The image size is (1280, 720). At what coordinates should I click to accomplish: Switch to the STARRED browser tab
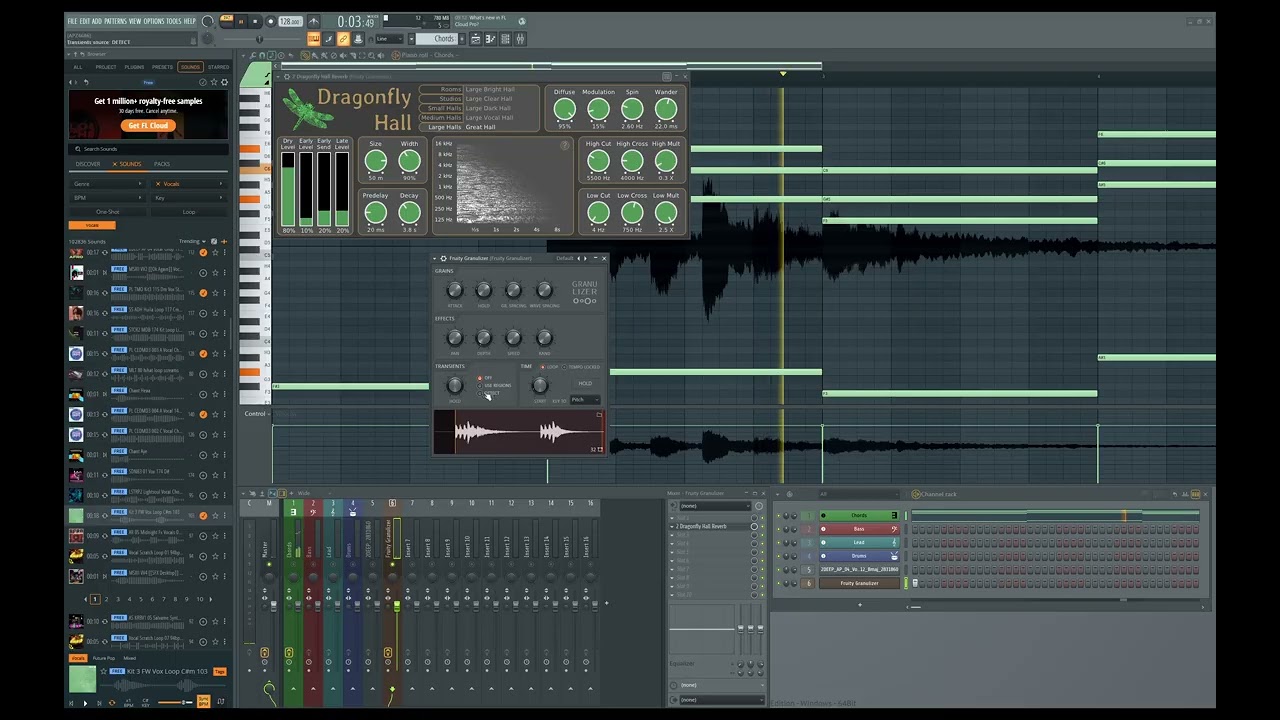(218, 67)
